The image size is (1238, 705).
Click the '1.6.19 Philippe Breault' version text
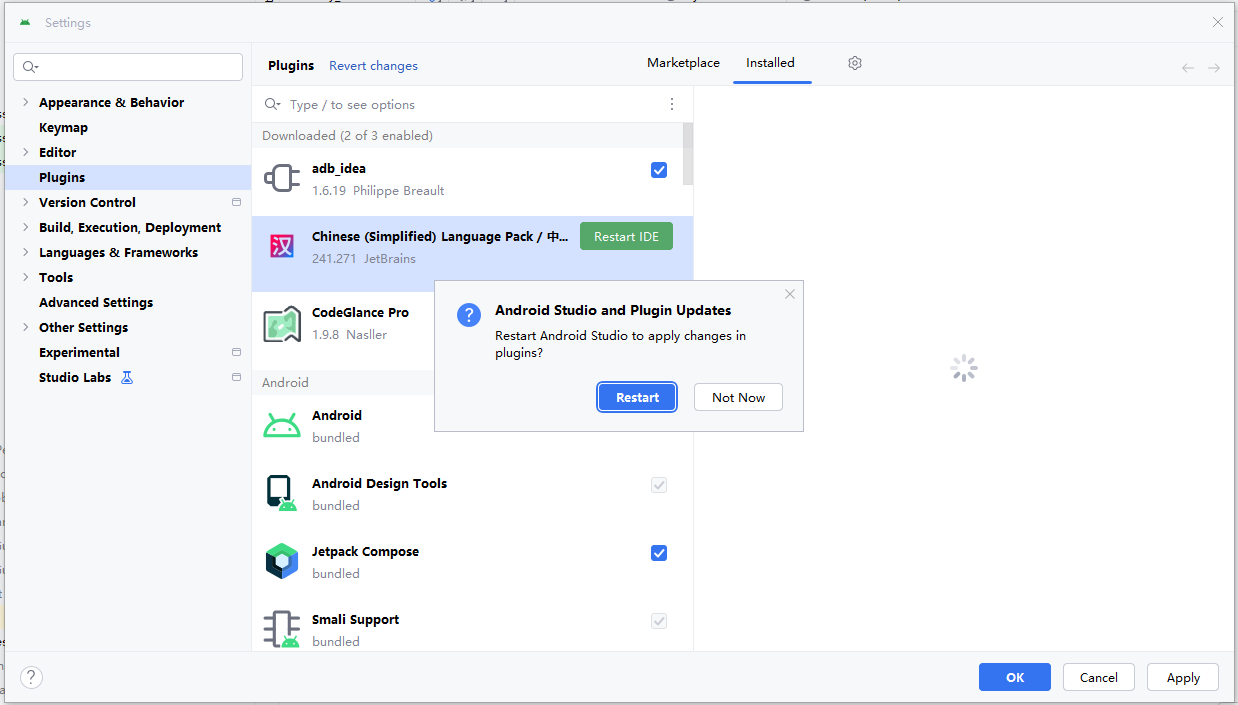tap(378, 191)
